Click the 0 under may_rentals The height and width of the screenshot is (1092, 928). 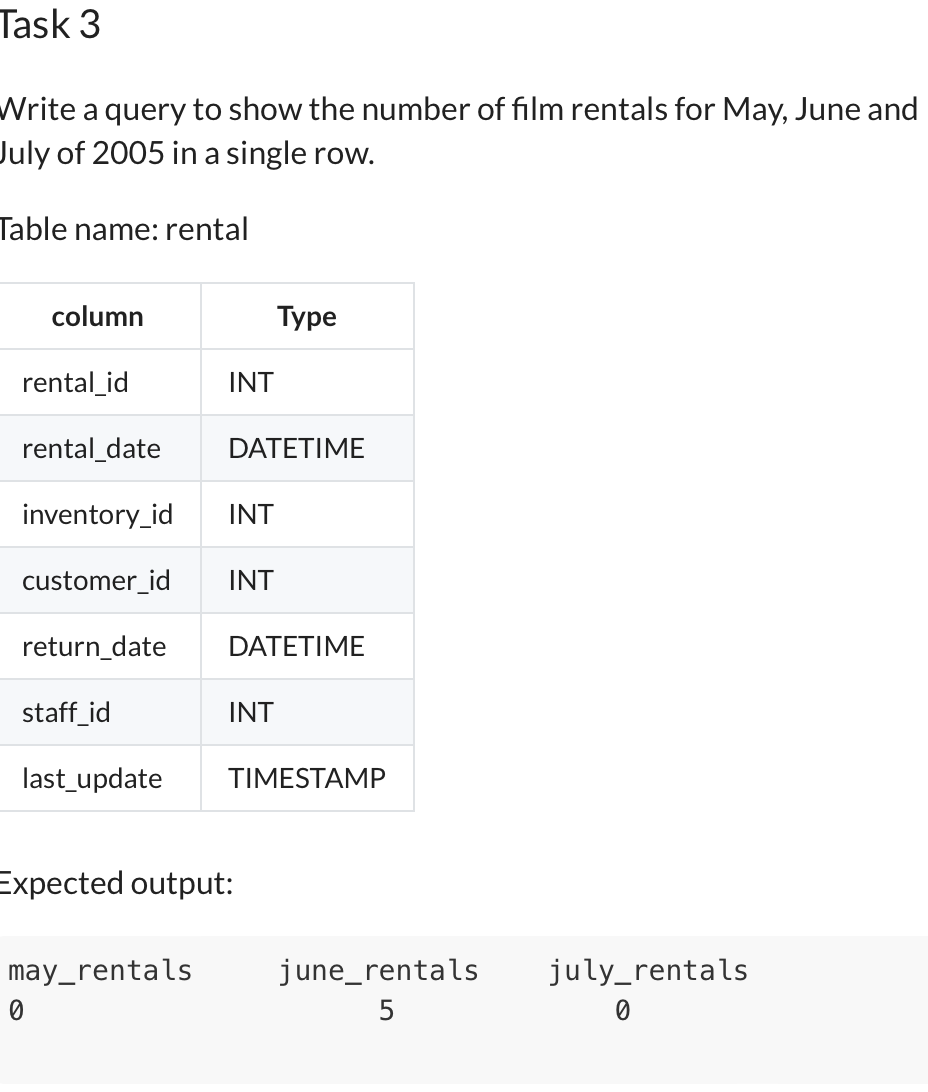point(14,1010)
